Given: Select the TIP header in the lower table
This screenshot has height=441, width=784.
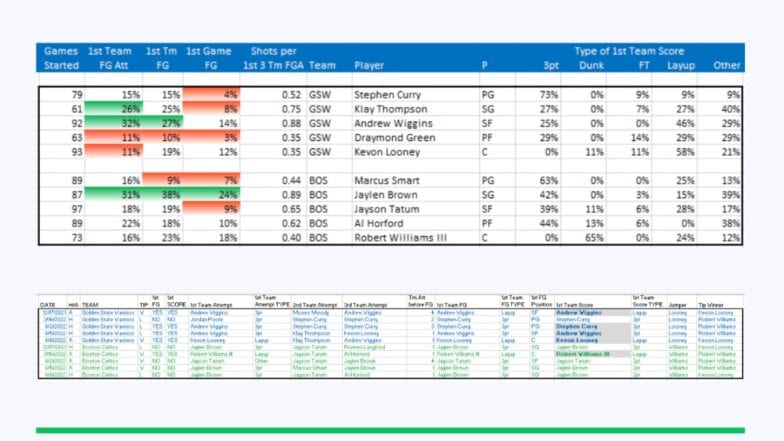Looking at the screenshot, I should point(144,304).
